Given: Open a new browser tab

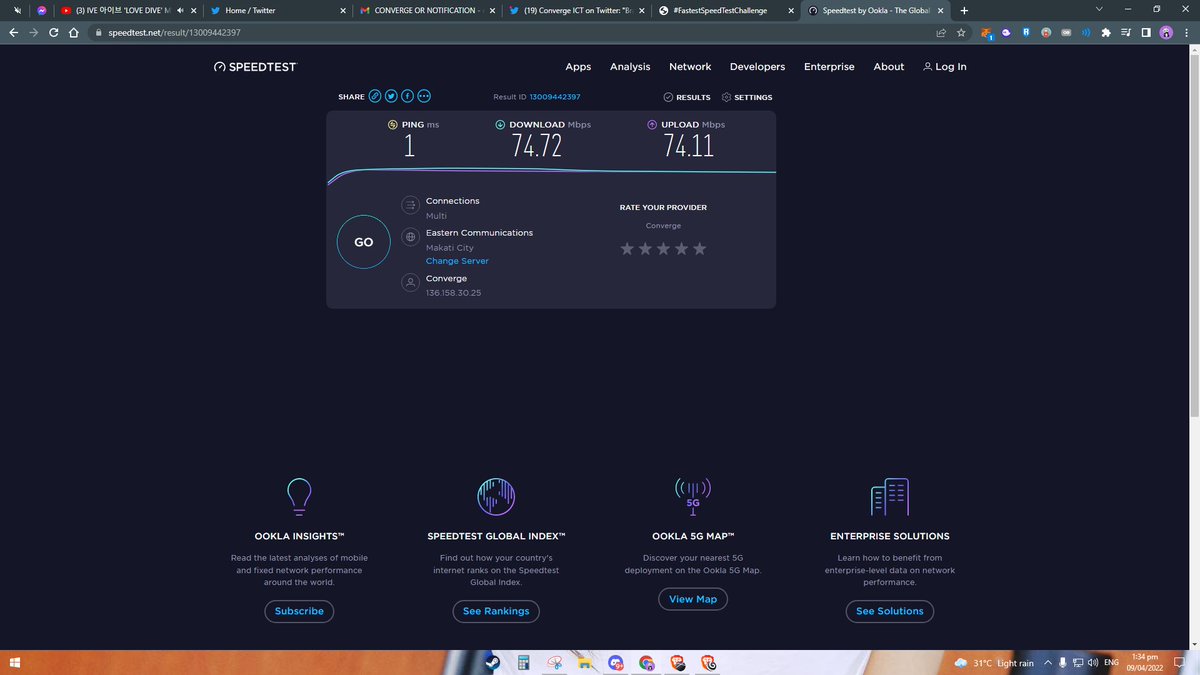Looking at the screenshot, I should (964, 10).
